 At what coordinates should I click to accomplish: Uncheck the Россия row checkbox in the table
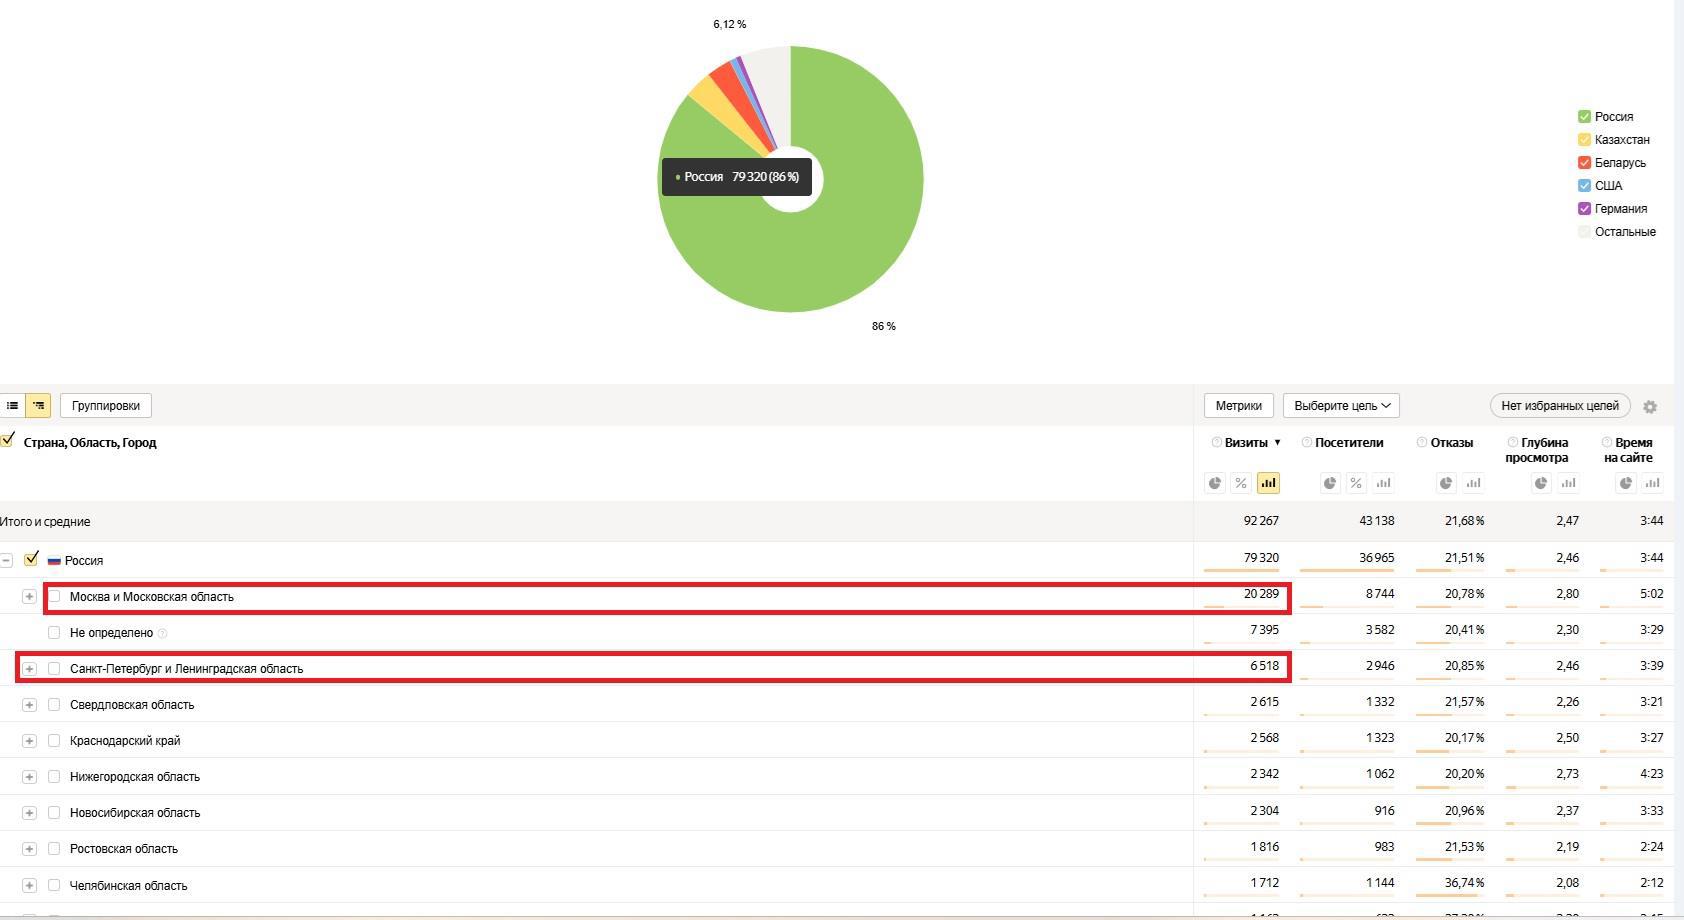click(31, 559)
